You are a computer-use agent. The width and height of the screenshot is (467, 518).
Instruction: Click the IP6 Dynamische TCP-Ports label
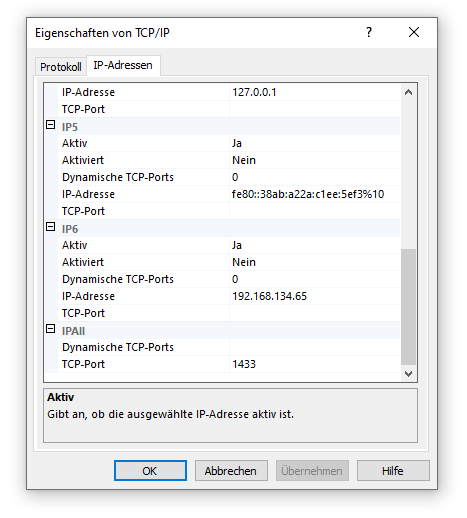(118, 279)
